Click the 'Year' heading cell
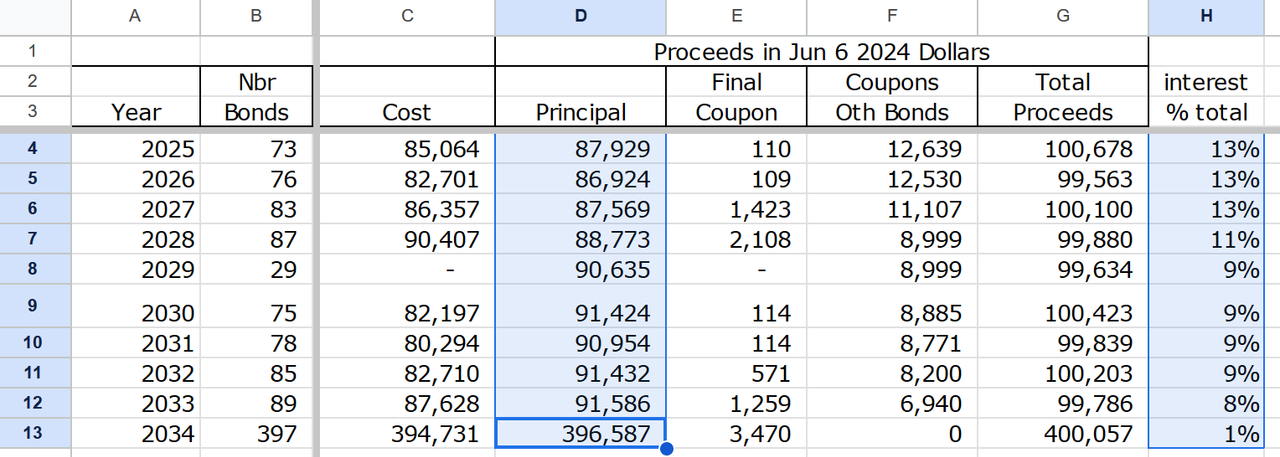Image resolution: width=1280 pixels, height=457 pixels. pos(135,112)
